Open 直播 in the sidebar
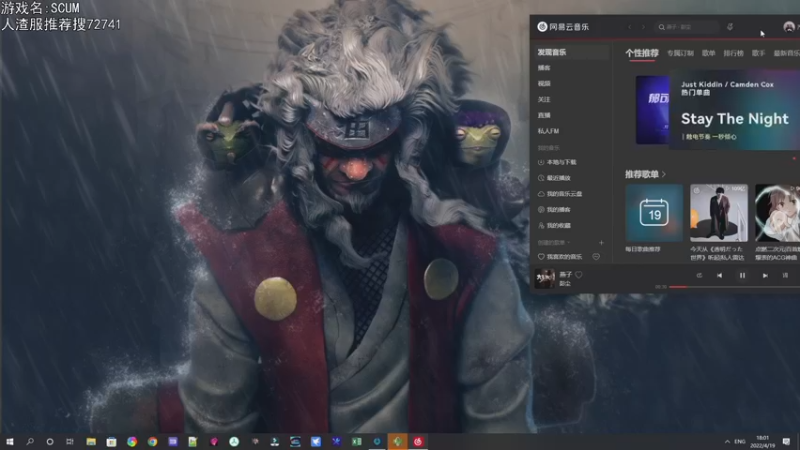Screen dimensions: 800x450 point(544,115)
